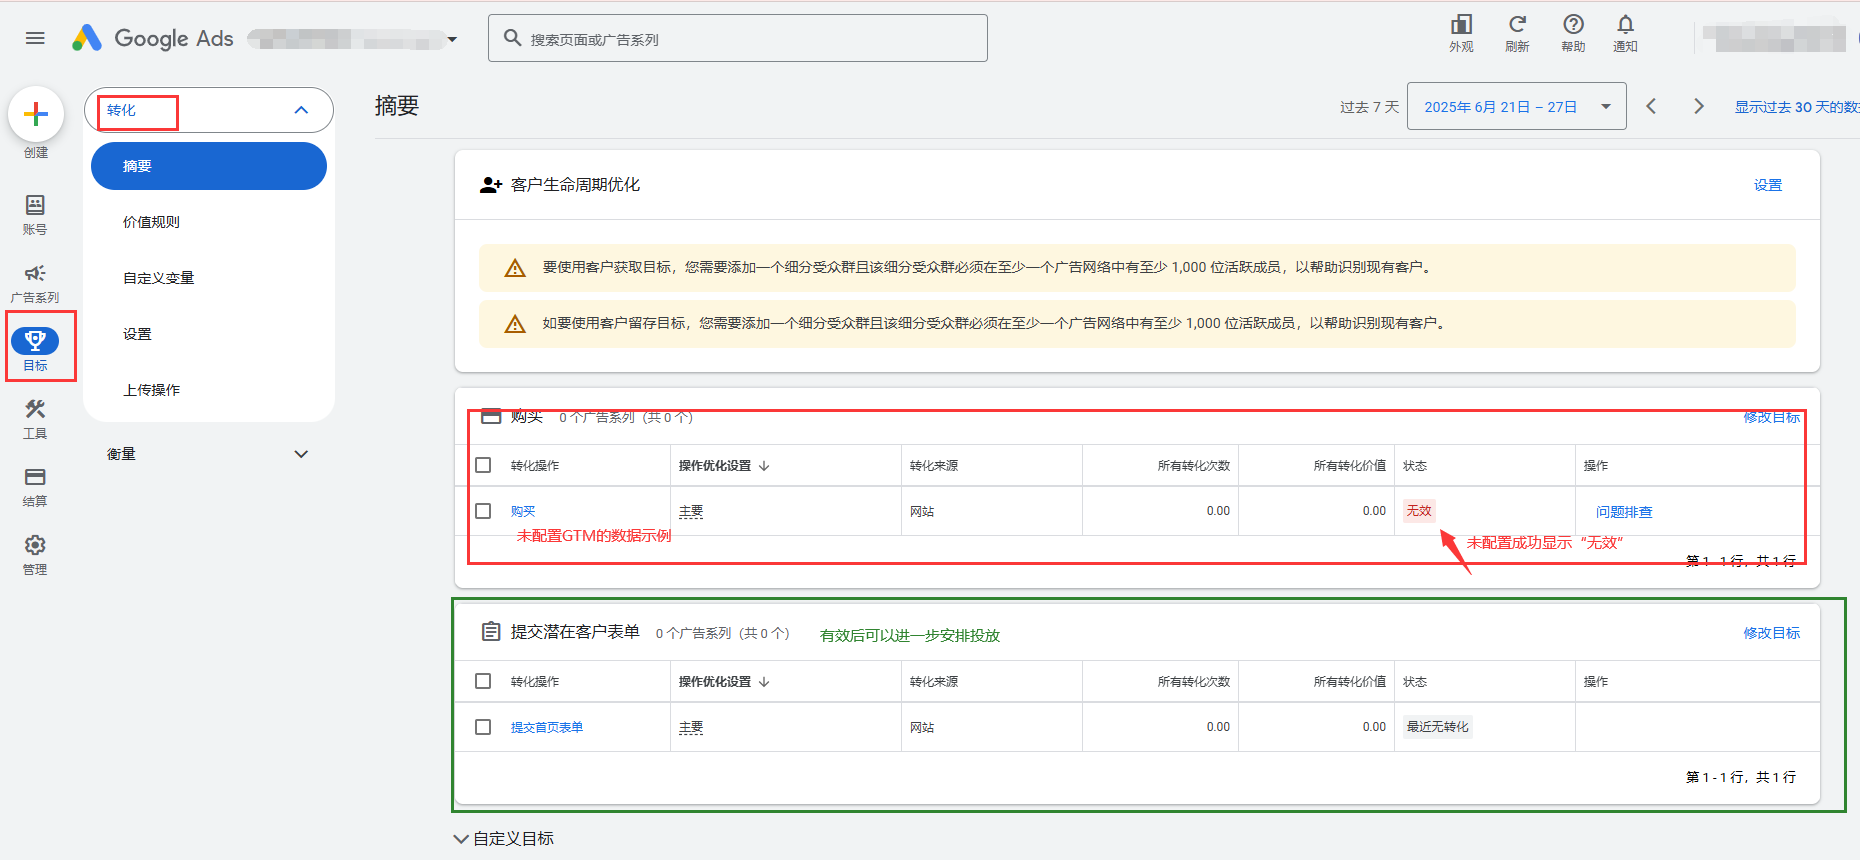Check the 提交首页表单 row checkbox

(x=483, y=727)
